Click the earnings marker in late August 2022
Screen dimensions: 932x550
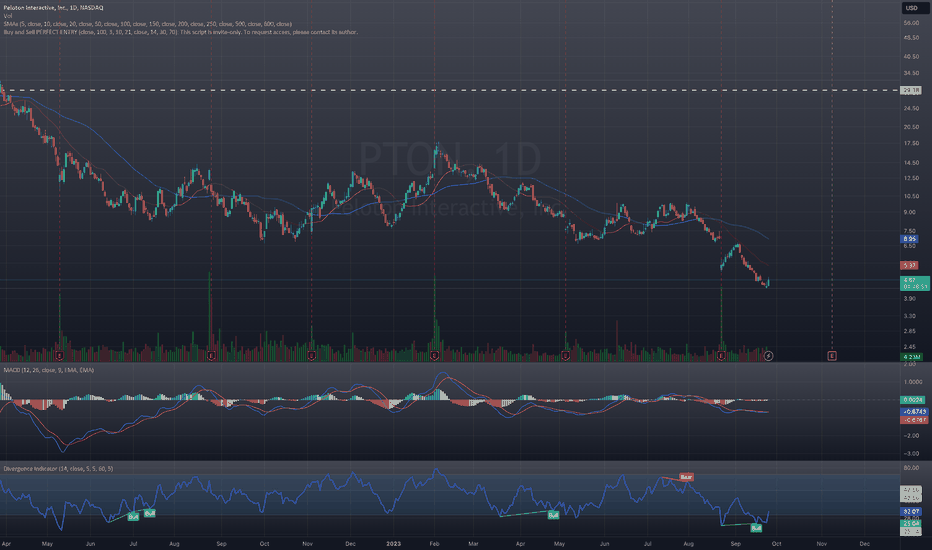(x=211, y=356)
